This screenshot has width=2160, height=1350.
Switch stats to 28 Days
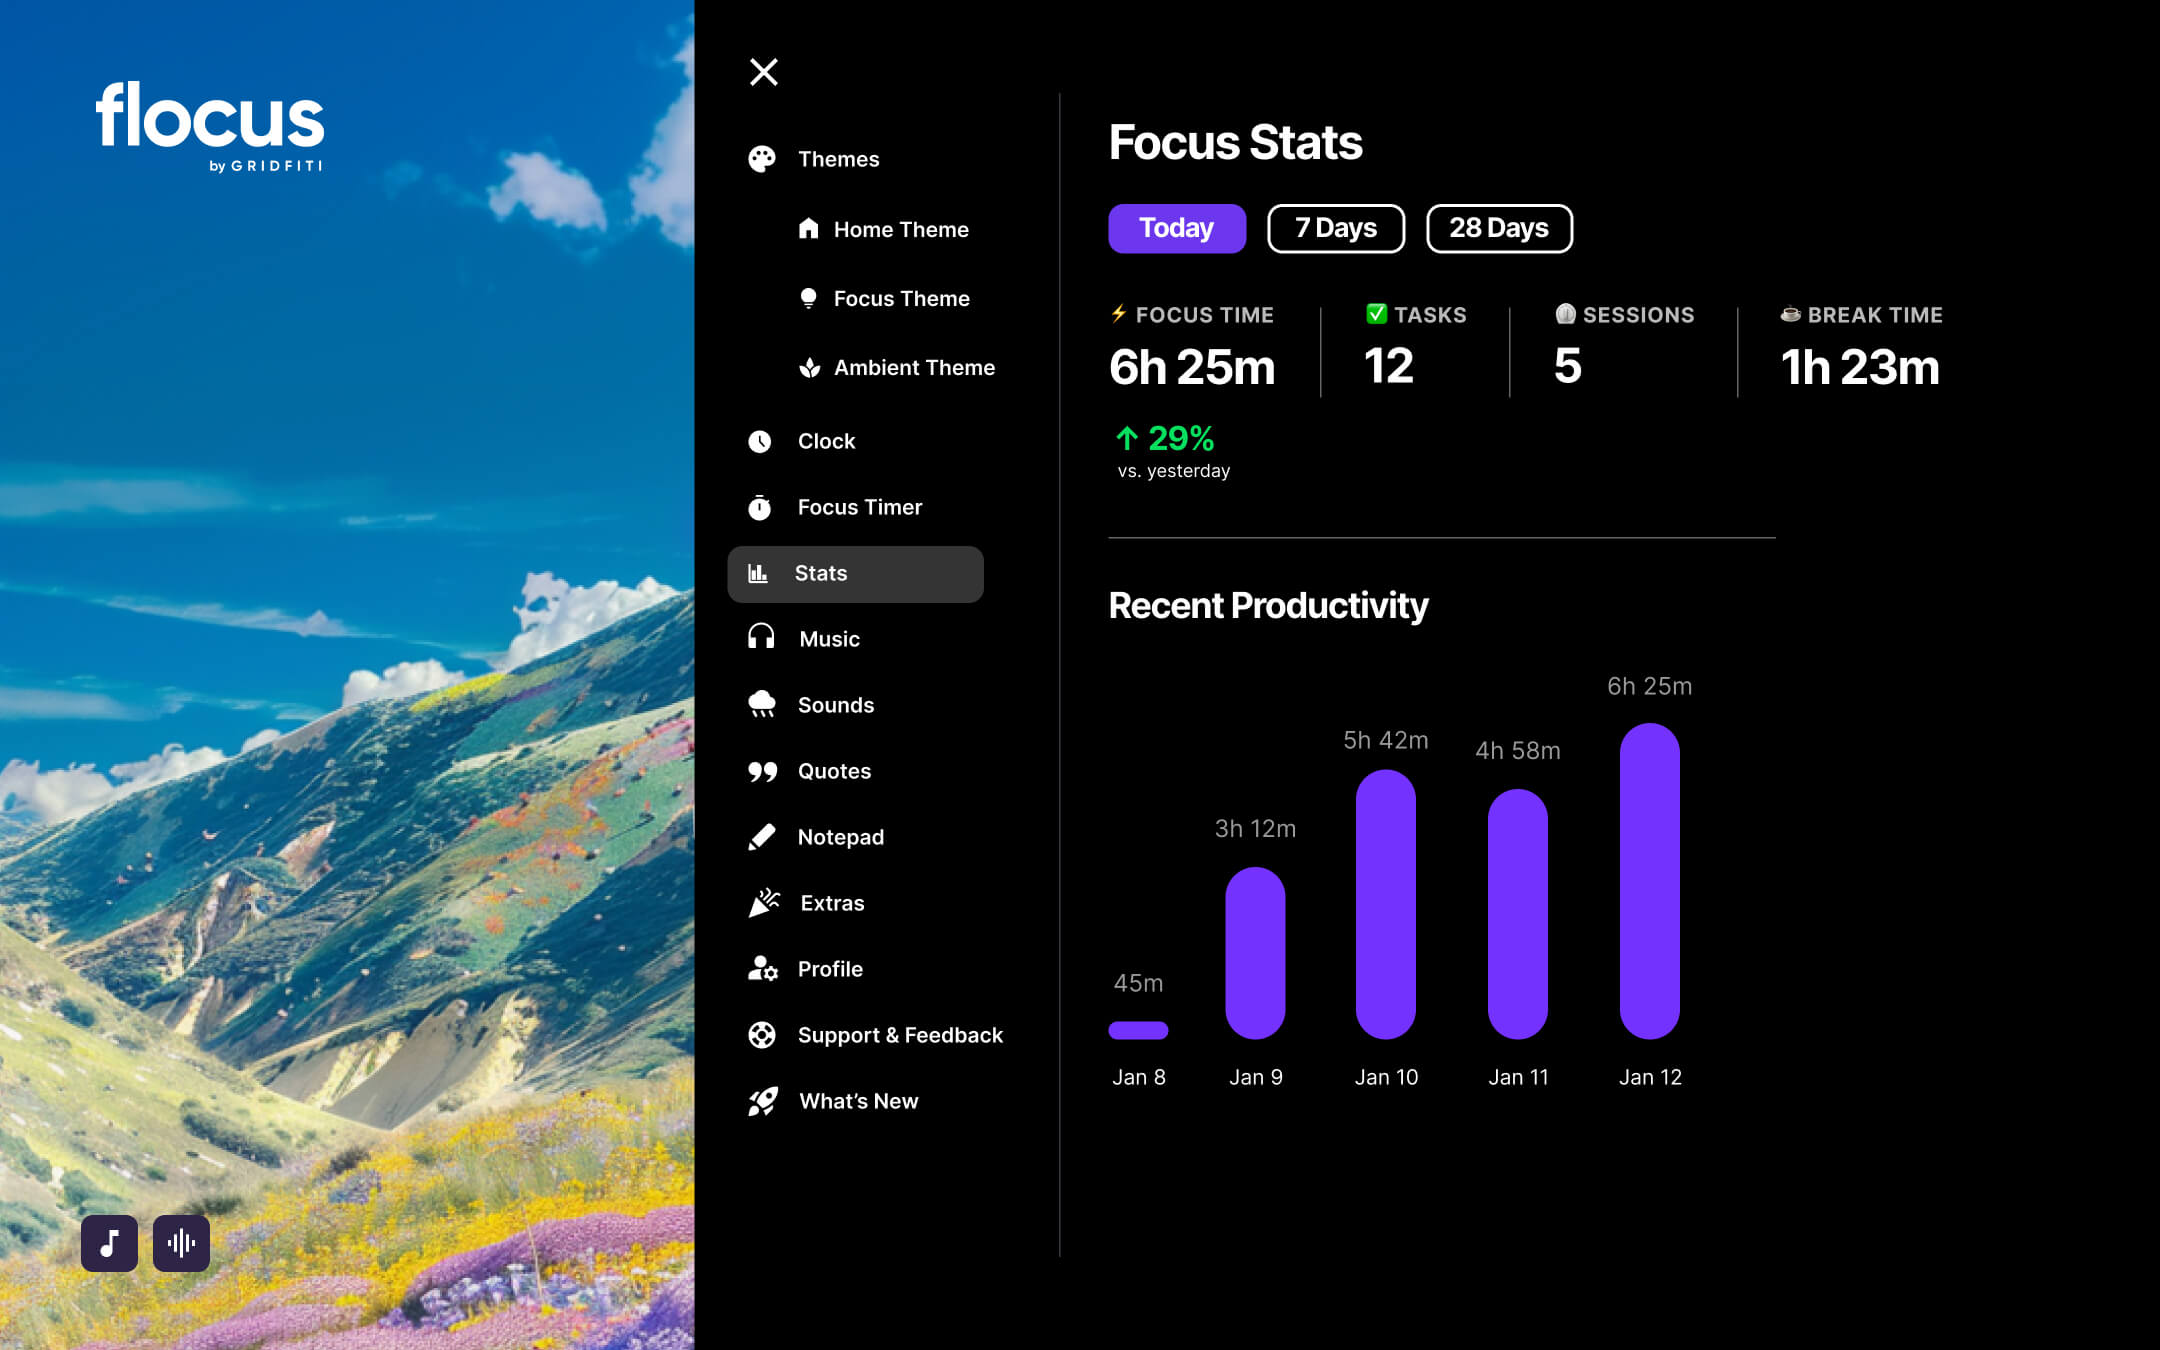[x=1498, y=228]
